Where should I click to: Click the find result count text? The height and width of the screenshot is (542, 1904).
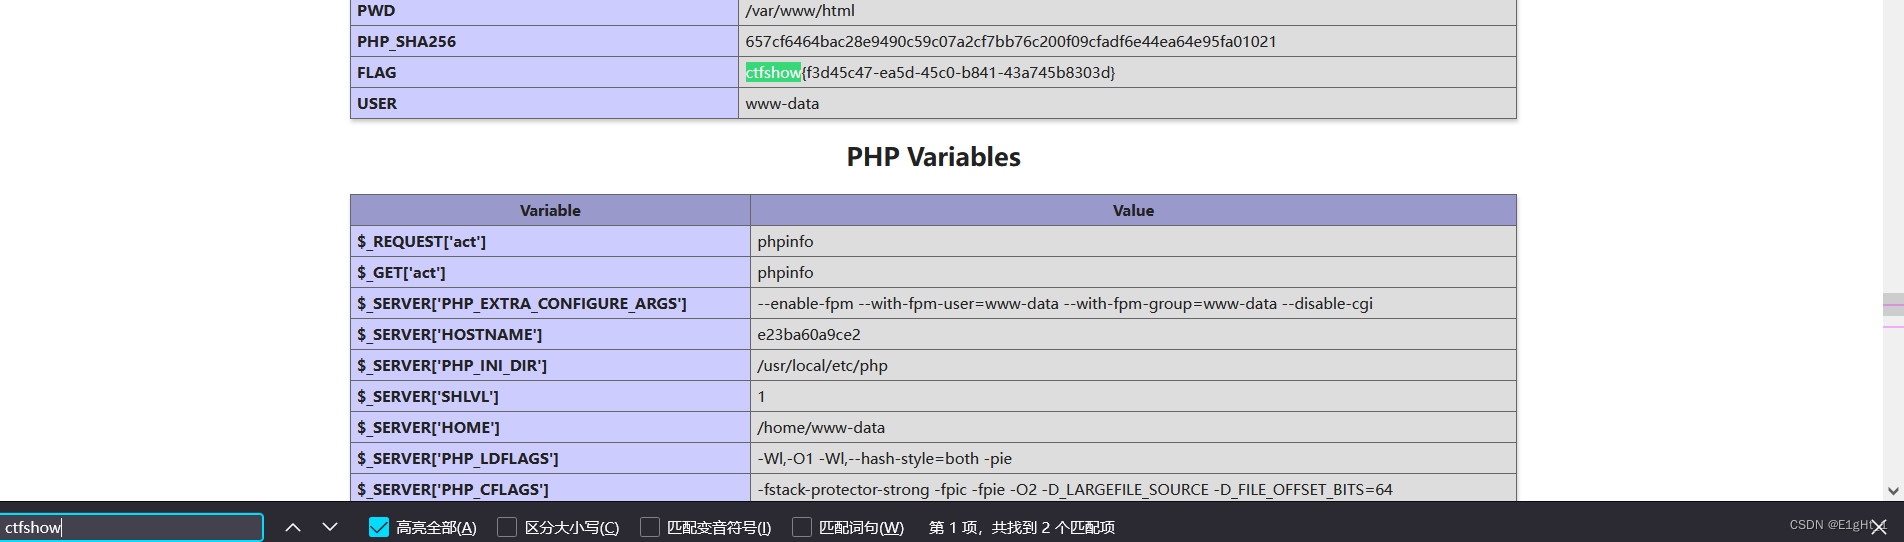click(1022, 527)
